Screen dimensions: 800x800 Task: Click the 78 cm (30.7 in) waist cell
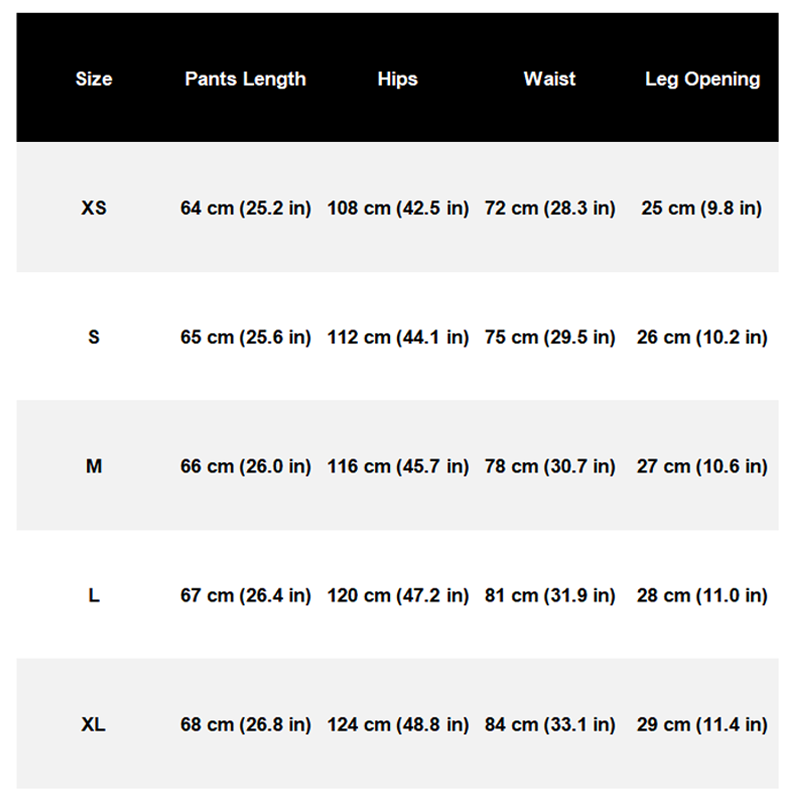(x=550, y=466)
